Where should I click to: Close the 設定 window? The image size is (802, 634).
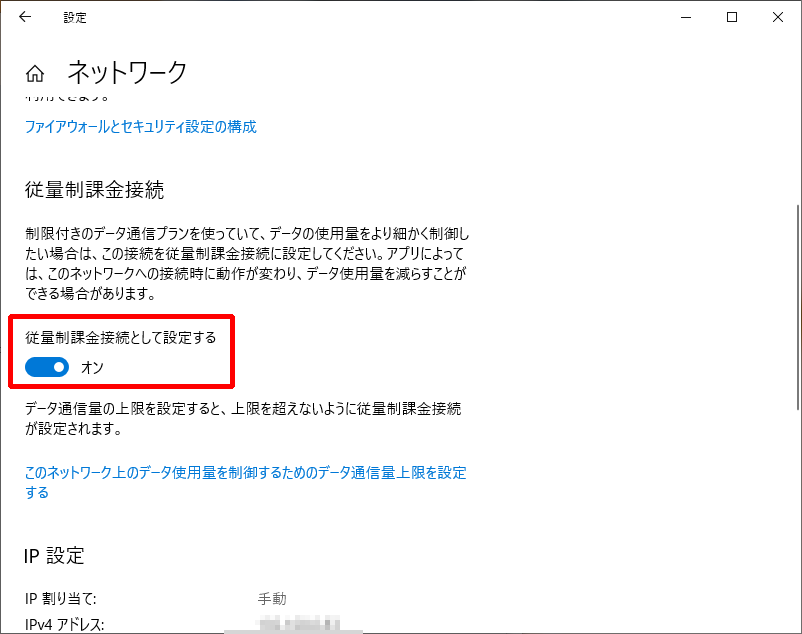coord(778,17)
